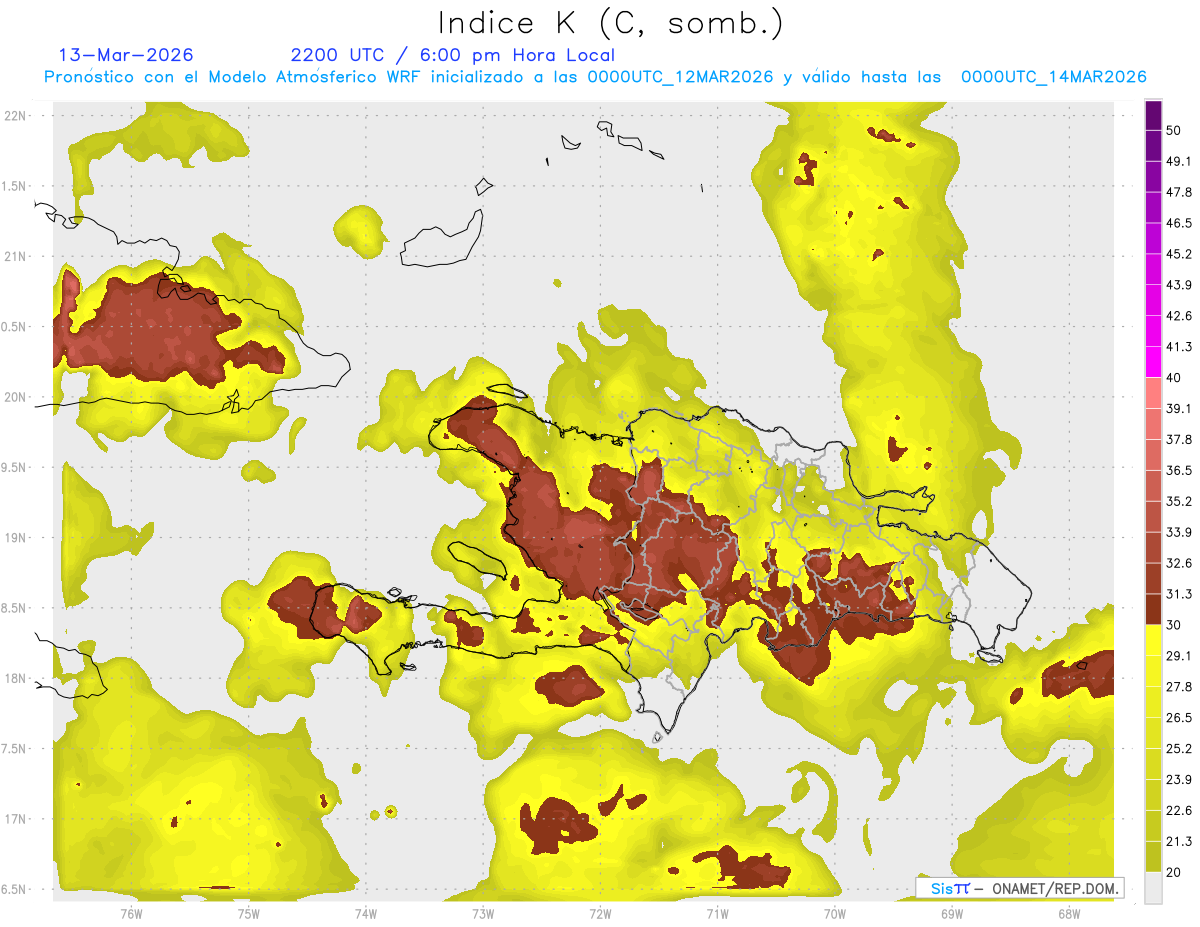Click the colorbar label "40"
The image size is (1200, 927).
coord(1175,378)
